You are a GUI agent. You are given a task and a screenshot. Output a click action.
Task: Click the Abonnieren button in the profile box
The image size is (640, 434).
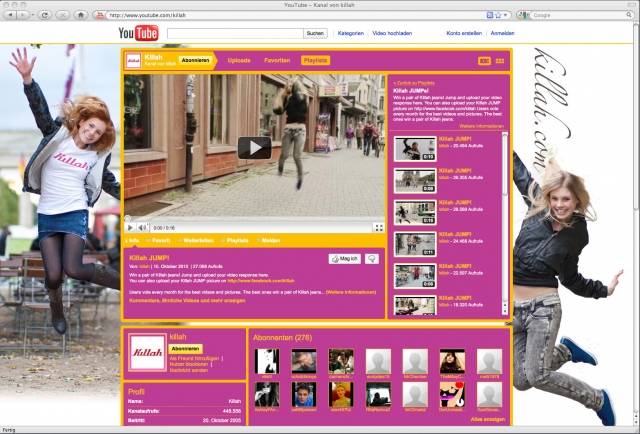[185, 349]
